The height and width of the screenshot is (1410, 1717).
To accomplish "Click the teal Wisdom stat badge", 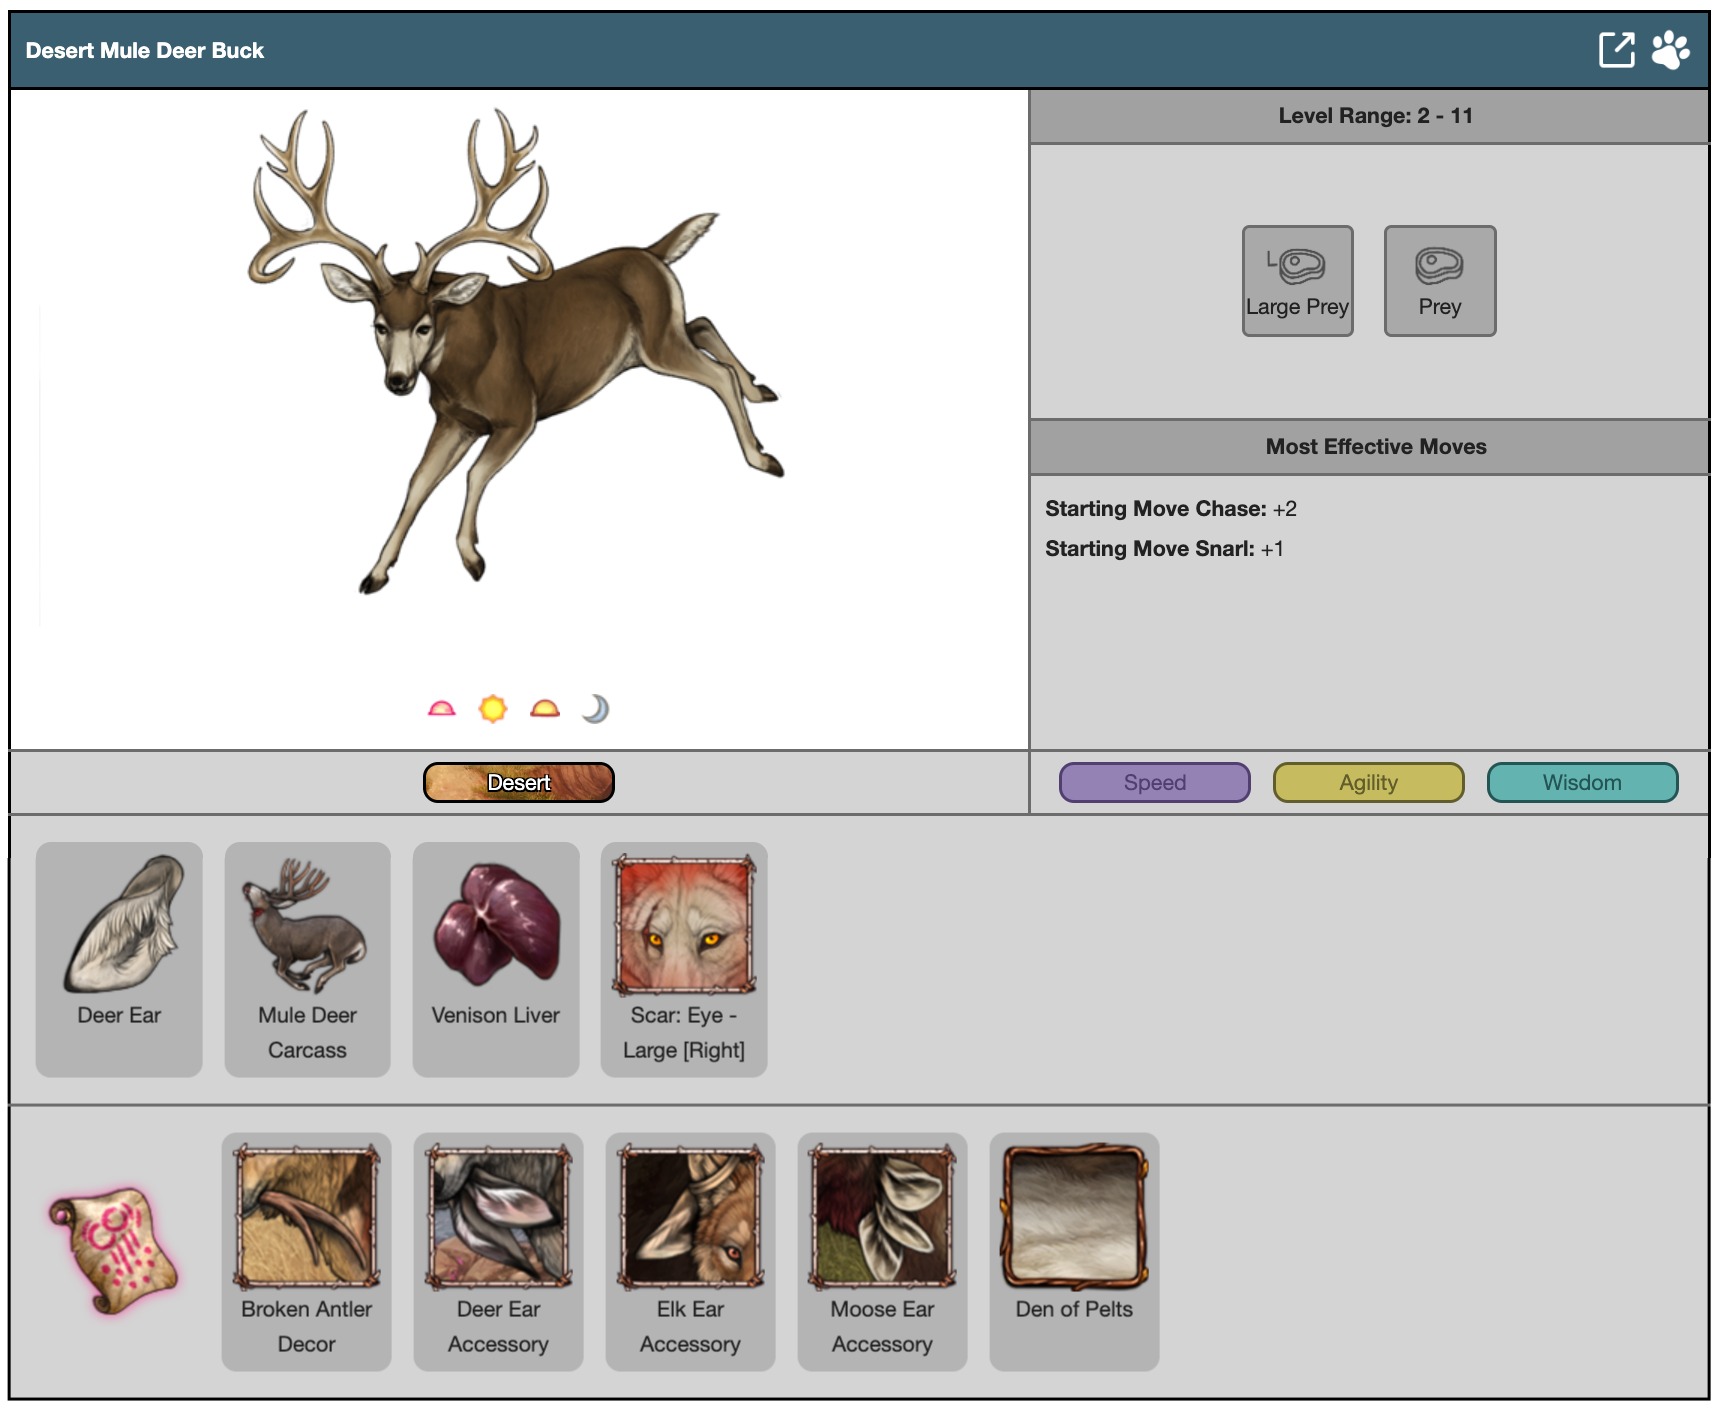I will 1582,782.
